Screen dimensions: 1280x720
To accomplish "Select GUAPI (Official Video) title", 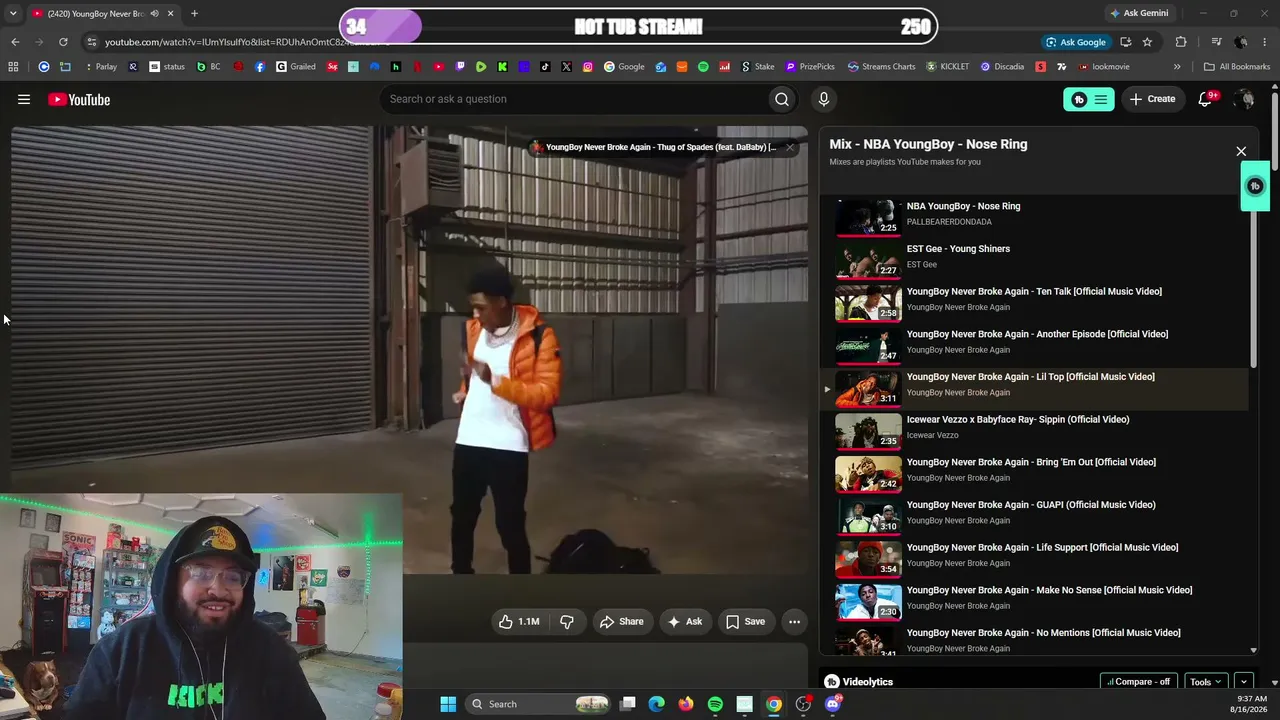I will 1031,506.
